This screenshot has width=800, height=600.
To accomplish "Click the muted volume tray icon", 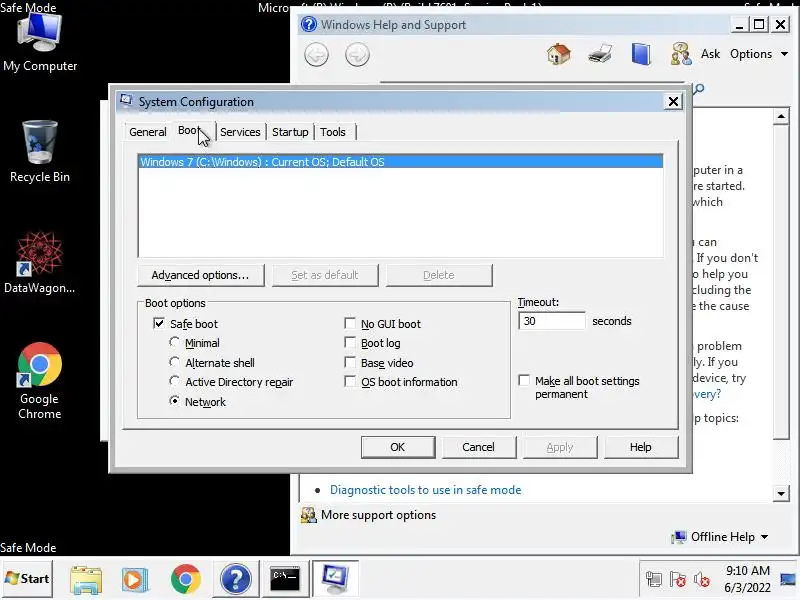I will (x=702, y=580).
